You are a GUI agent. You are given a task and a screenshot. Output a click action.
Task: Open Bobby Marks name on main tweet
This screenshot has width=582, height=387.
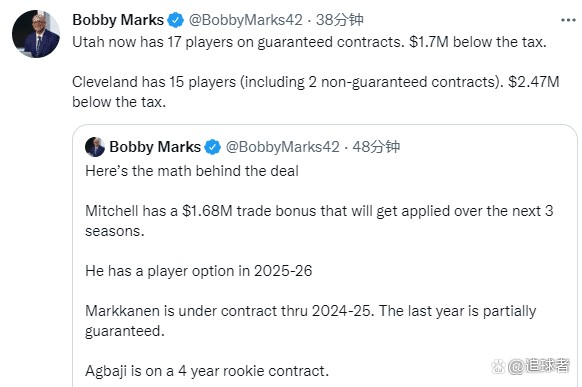point(118,20)
